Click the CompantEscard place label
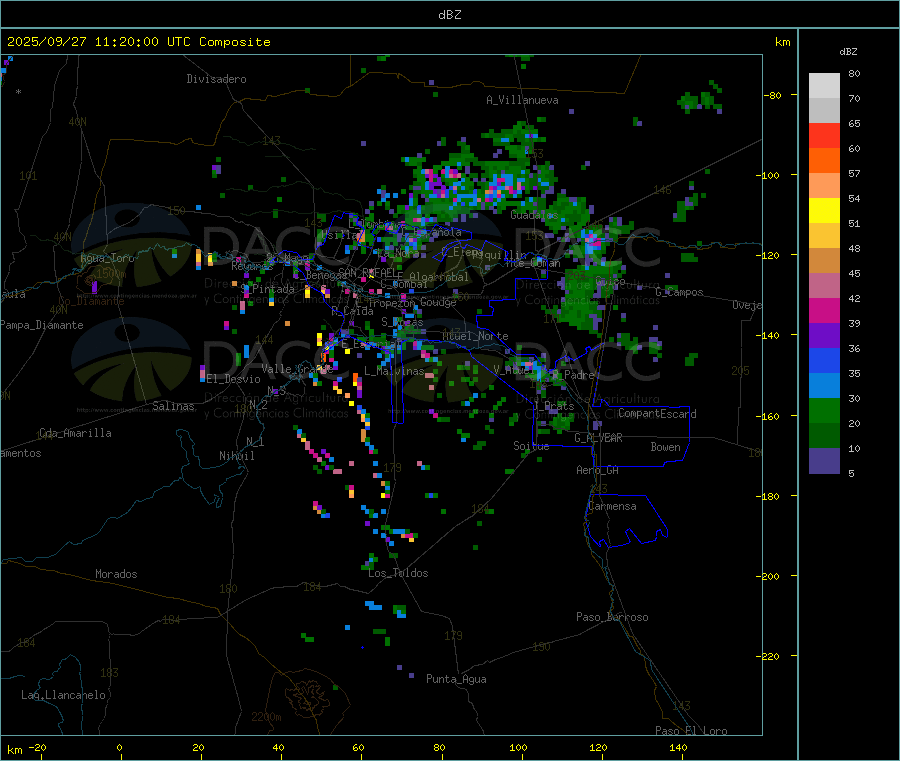 657,414
